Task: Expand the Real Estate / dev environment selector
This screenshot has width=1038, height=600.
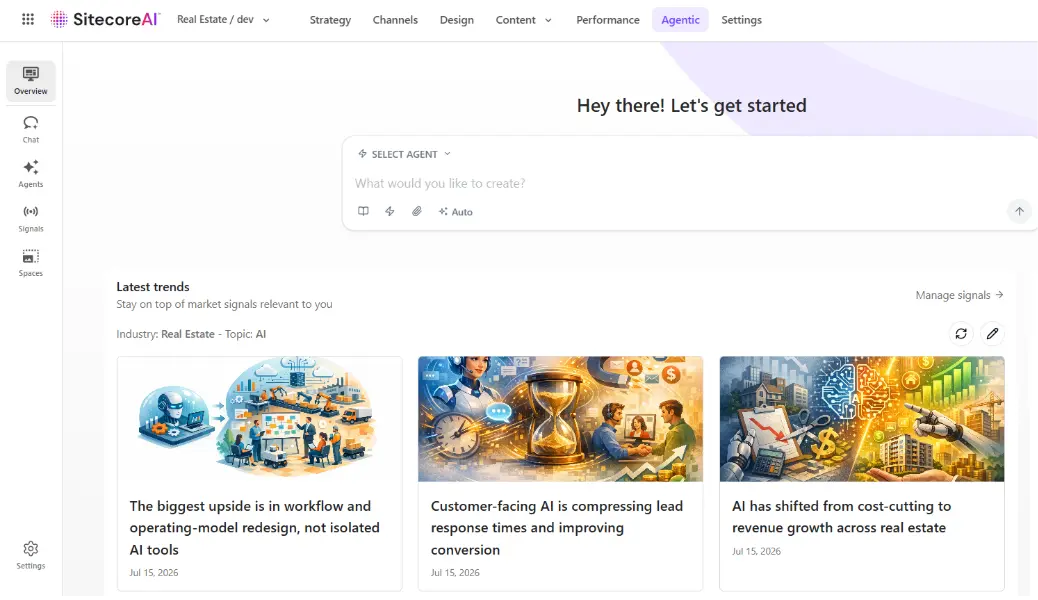Action: (x=224, y=20)
